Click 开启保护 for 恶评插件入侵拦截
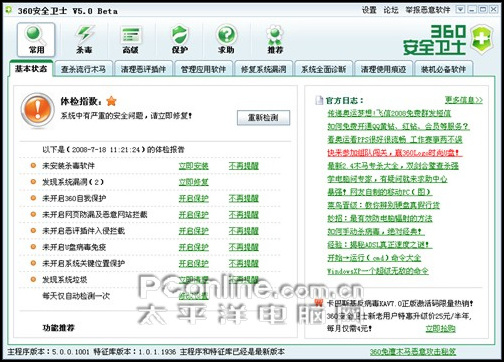The width and height of the screenshot is (504, 362). (x=194, y=231)
